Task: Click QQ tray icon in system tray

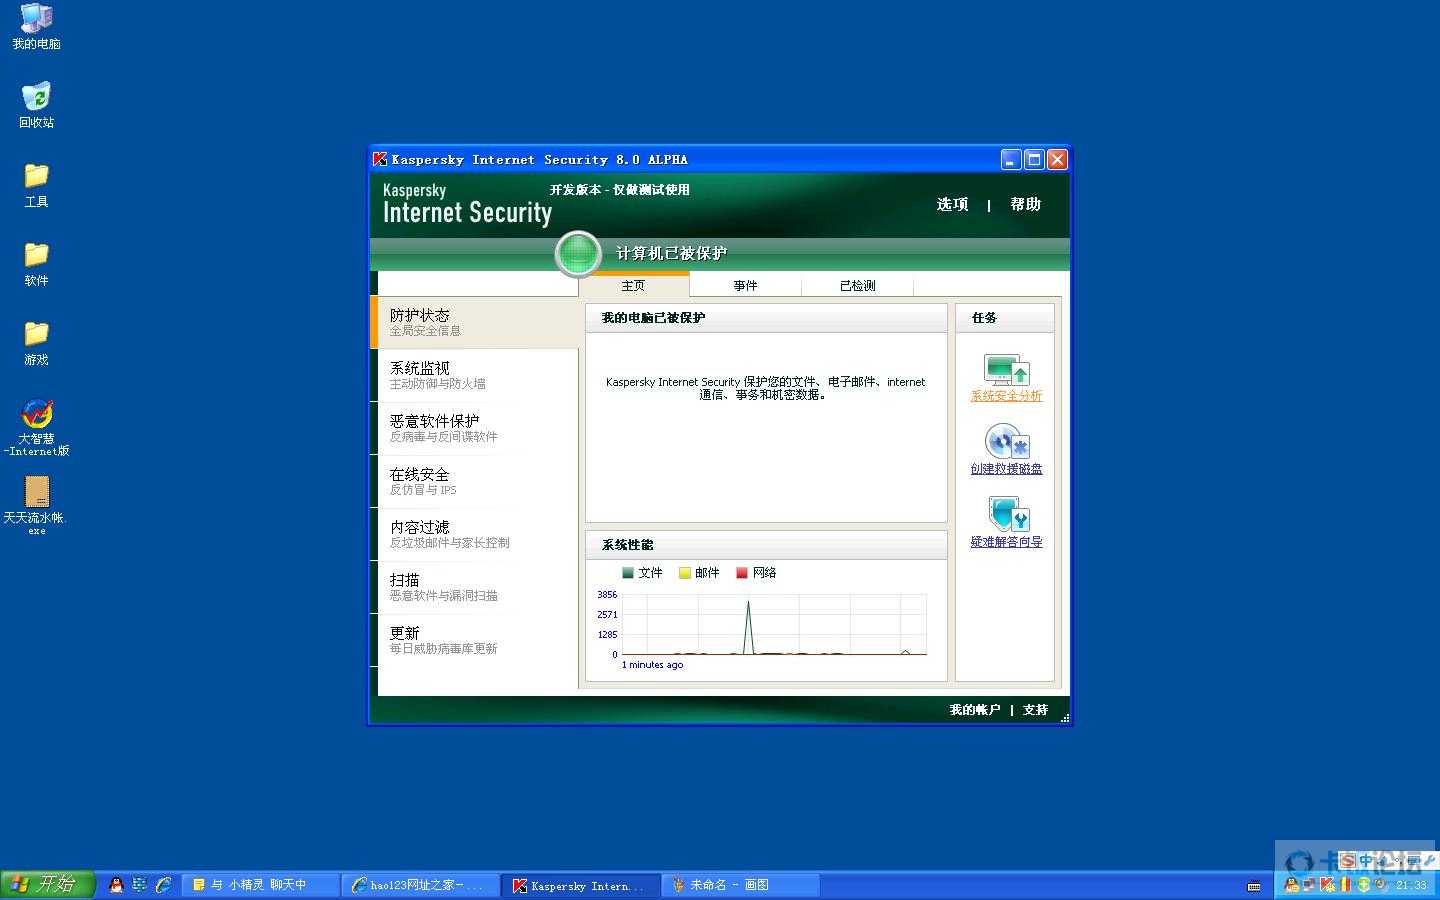Action: pos(1292,886)
